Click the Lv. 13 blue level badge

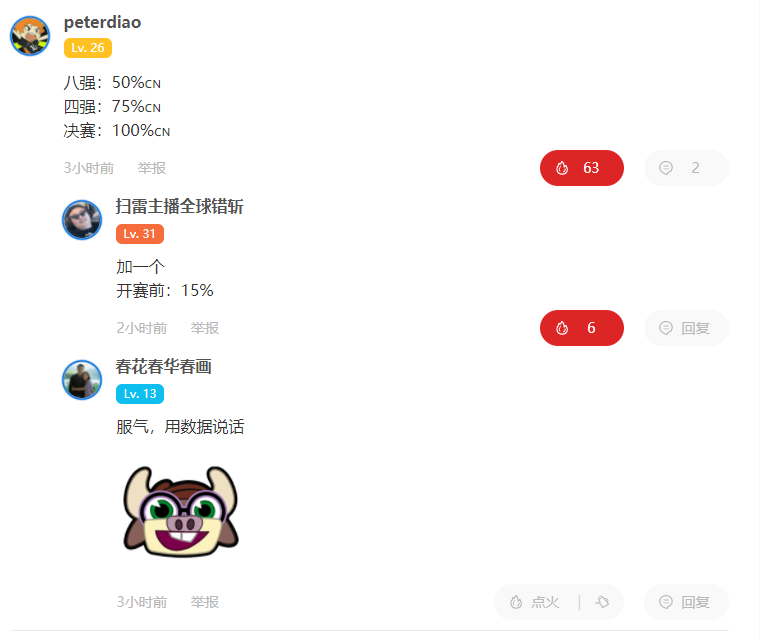tap(140, 394)
